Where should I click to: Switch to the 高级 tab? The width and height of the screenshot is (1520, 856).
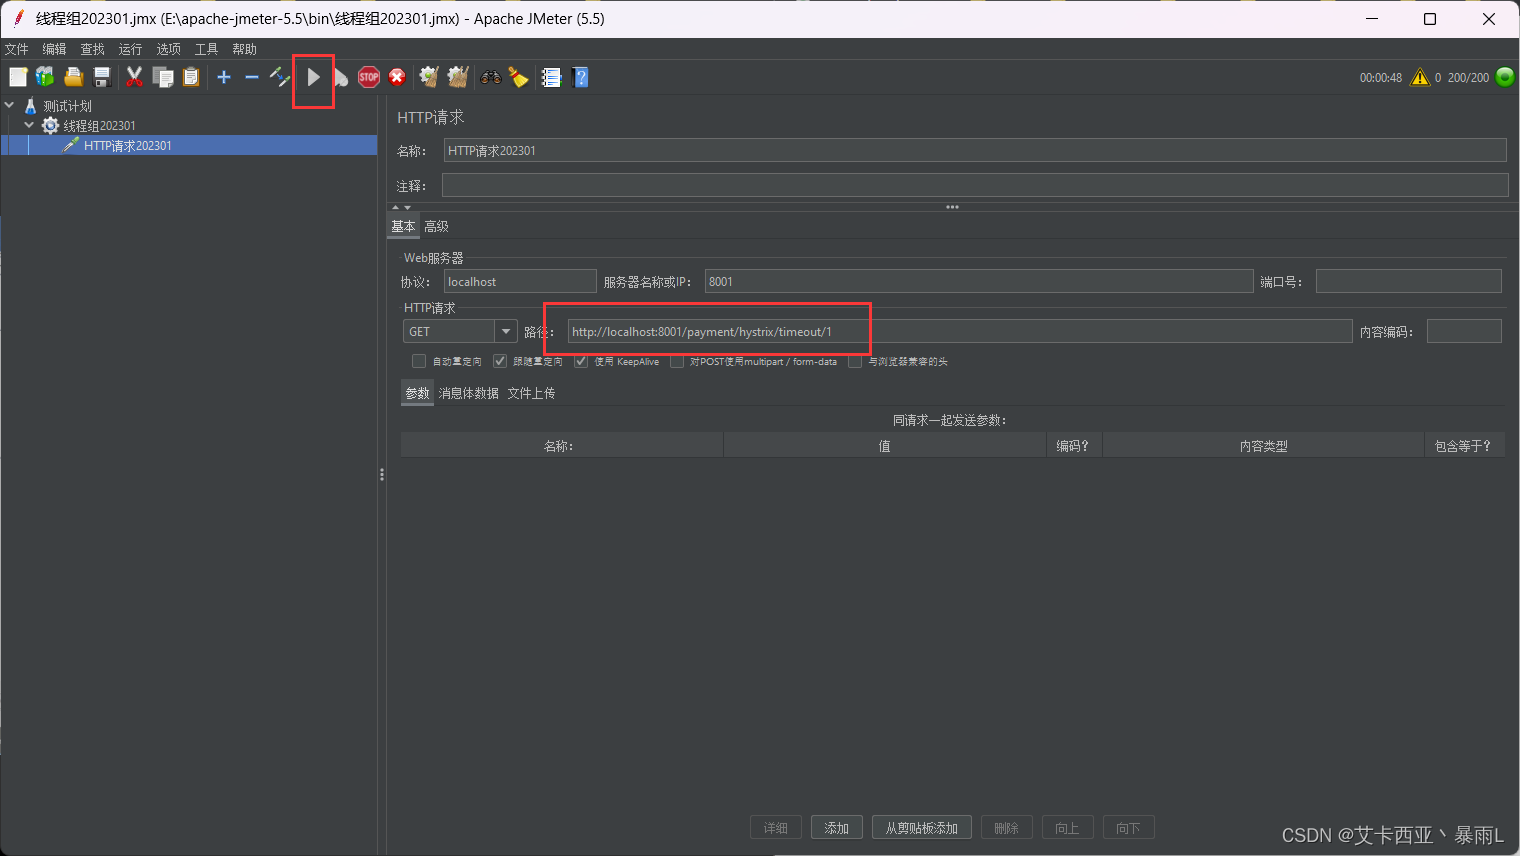(x=436, y=227)
